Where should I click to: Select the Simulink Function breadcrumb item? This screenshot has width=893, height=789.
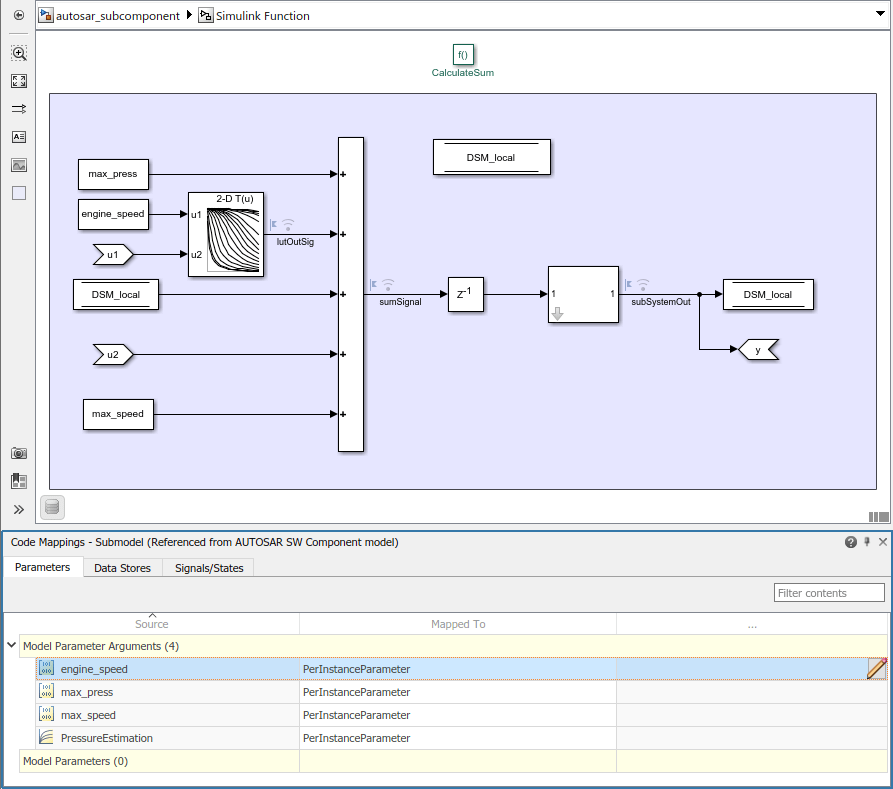(x=264, y=15)
